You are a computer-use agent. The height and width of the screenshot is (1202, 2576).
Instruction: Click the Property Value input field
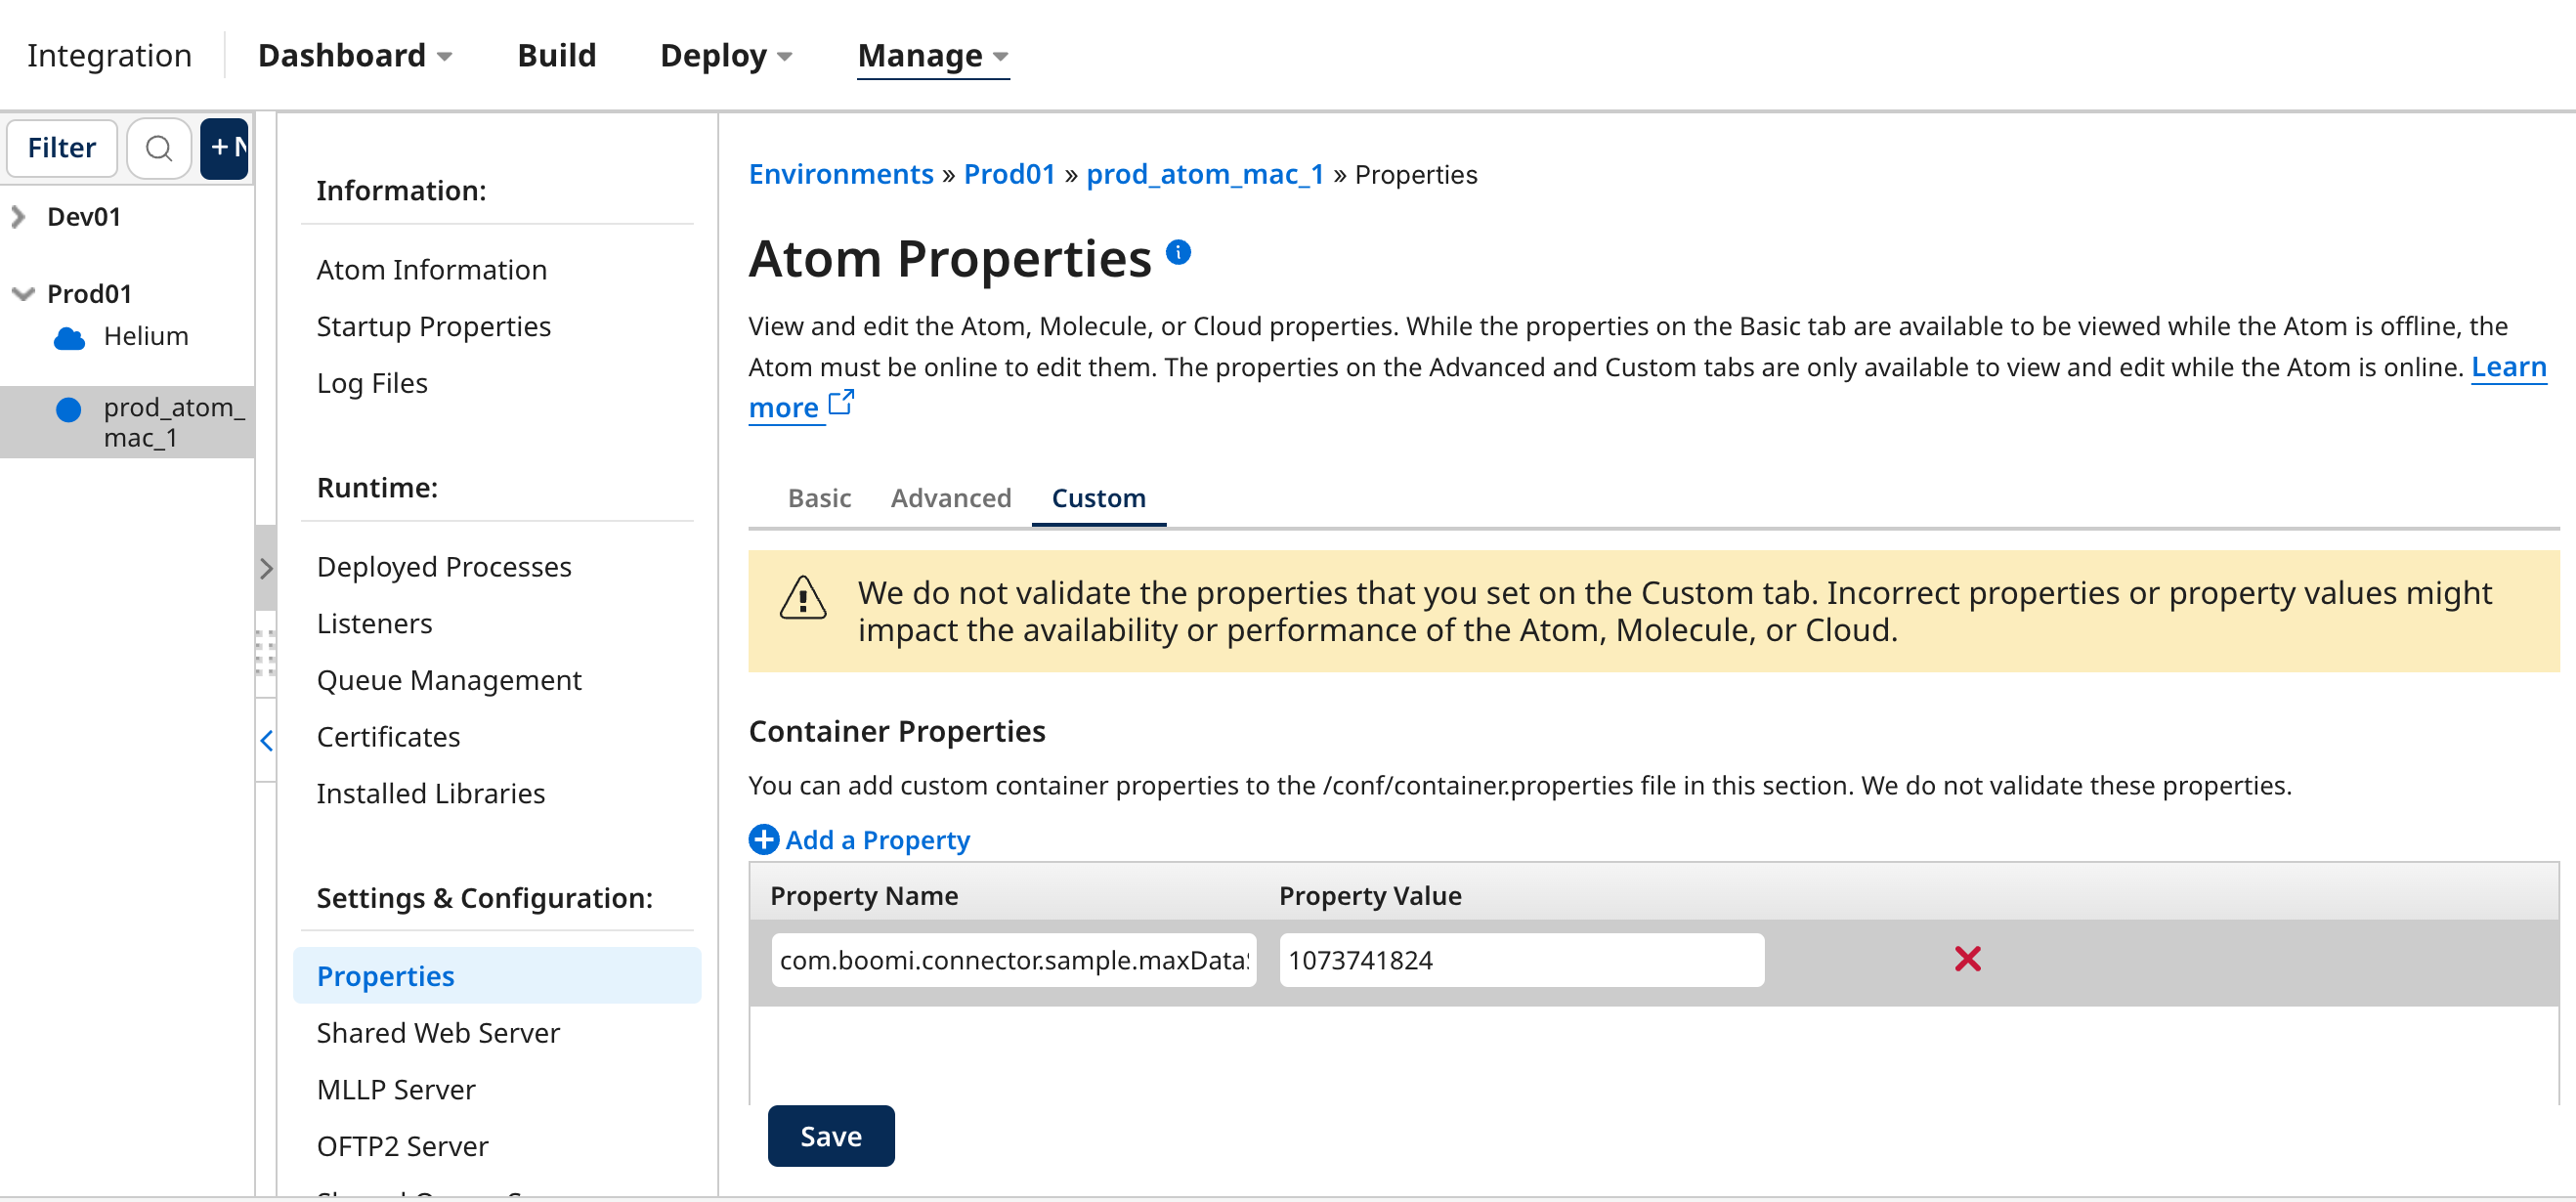coord(1520,959)
